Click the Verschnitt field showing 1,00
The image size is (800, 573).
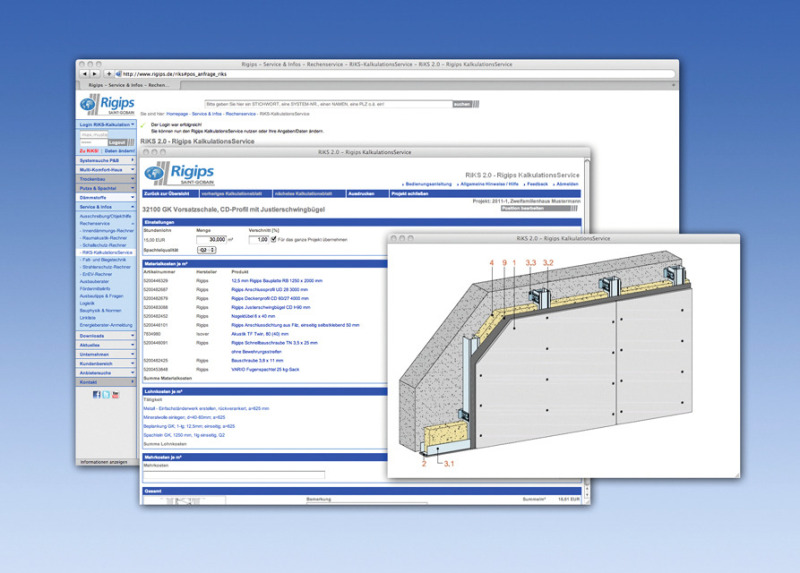click(259, 239)
